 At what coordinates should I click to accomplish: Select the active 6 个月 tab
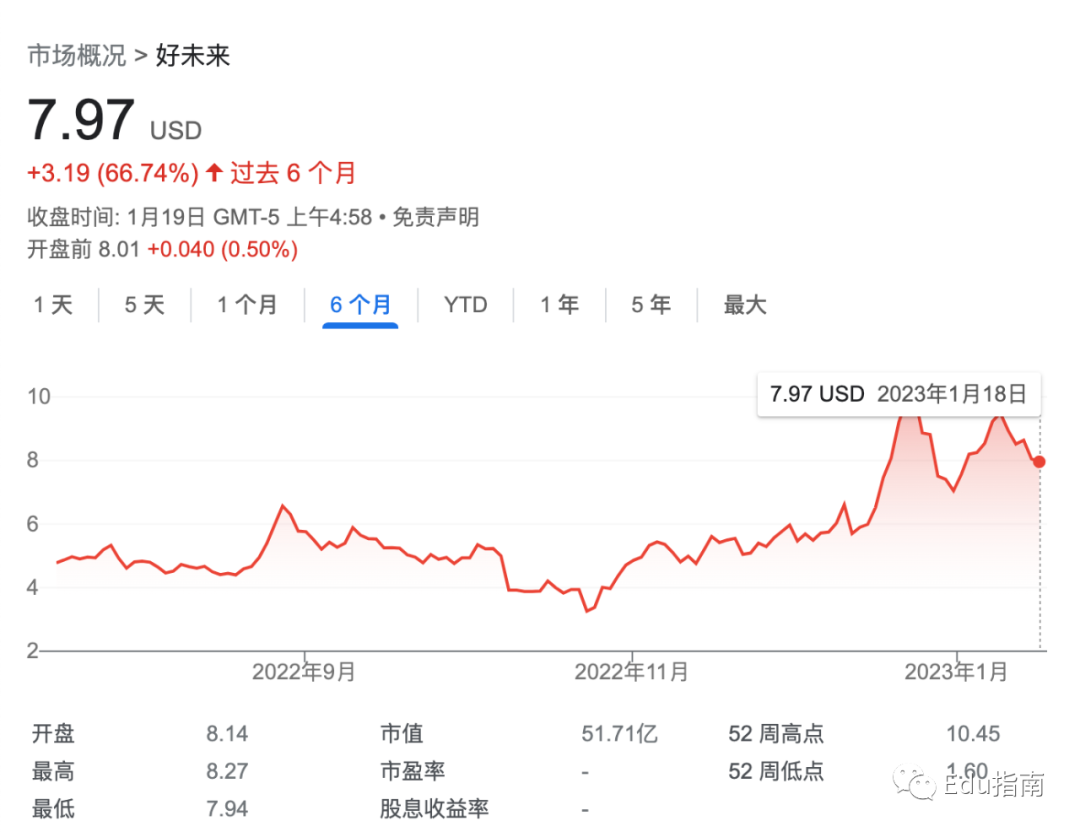360,305
